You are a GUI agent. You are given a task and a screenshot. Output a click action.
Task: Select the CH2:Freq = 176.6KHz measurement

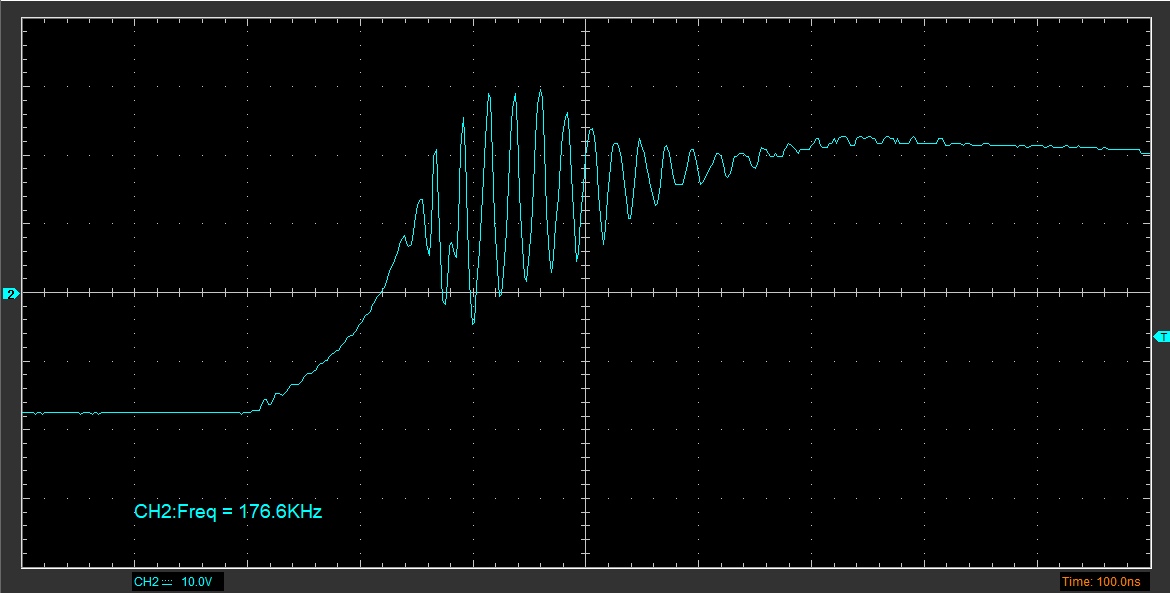[x=227, y=512]
